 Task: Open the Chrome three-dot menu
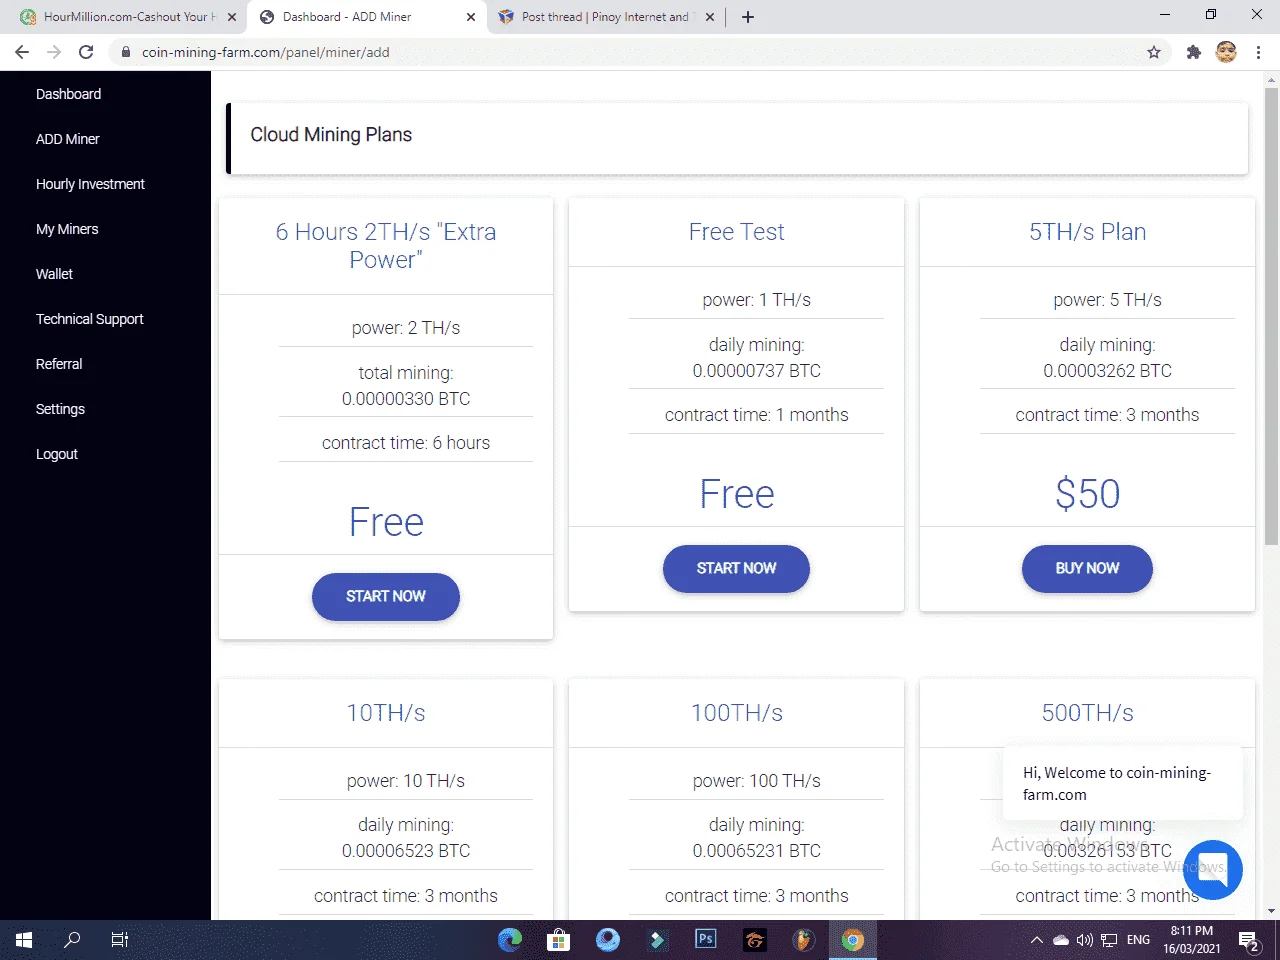click(x=1259, y=52)
